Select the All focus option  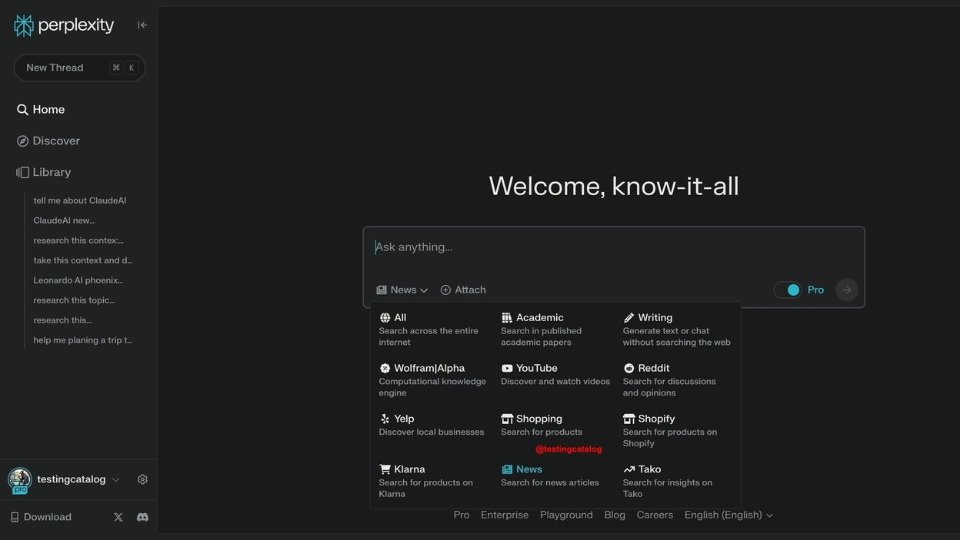point(431,329)
